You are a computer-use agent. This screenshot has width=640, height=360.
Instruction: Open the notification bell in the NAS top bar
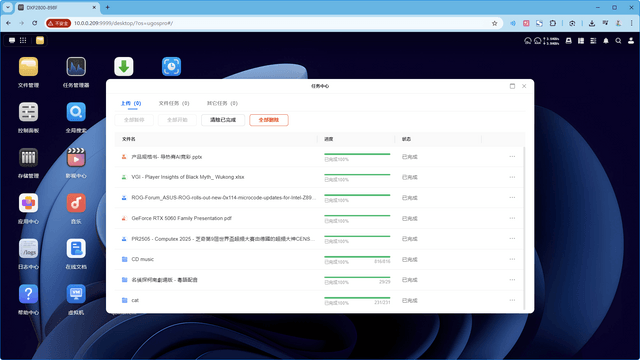pos(606,41)
